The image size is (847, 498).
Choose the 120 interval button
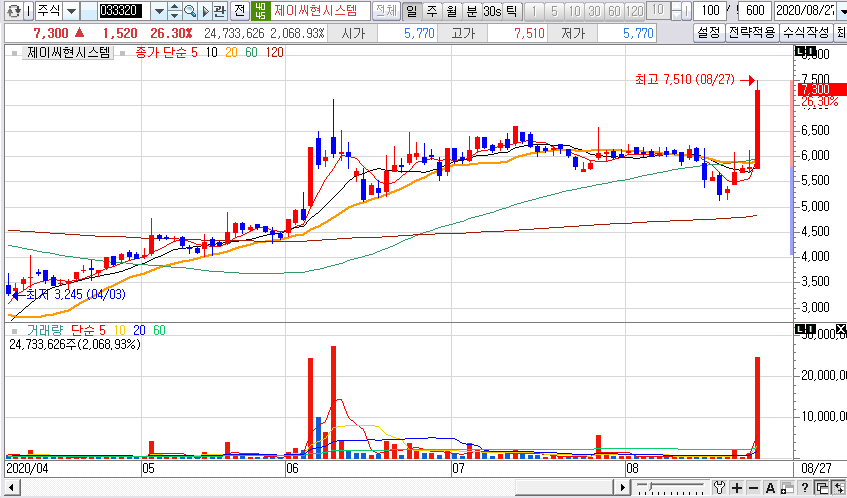click(x=634, y=10)
